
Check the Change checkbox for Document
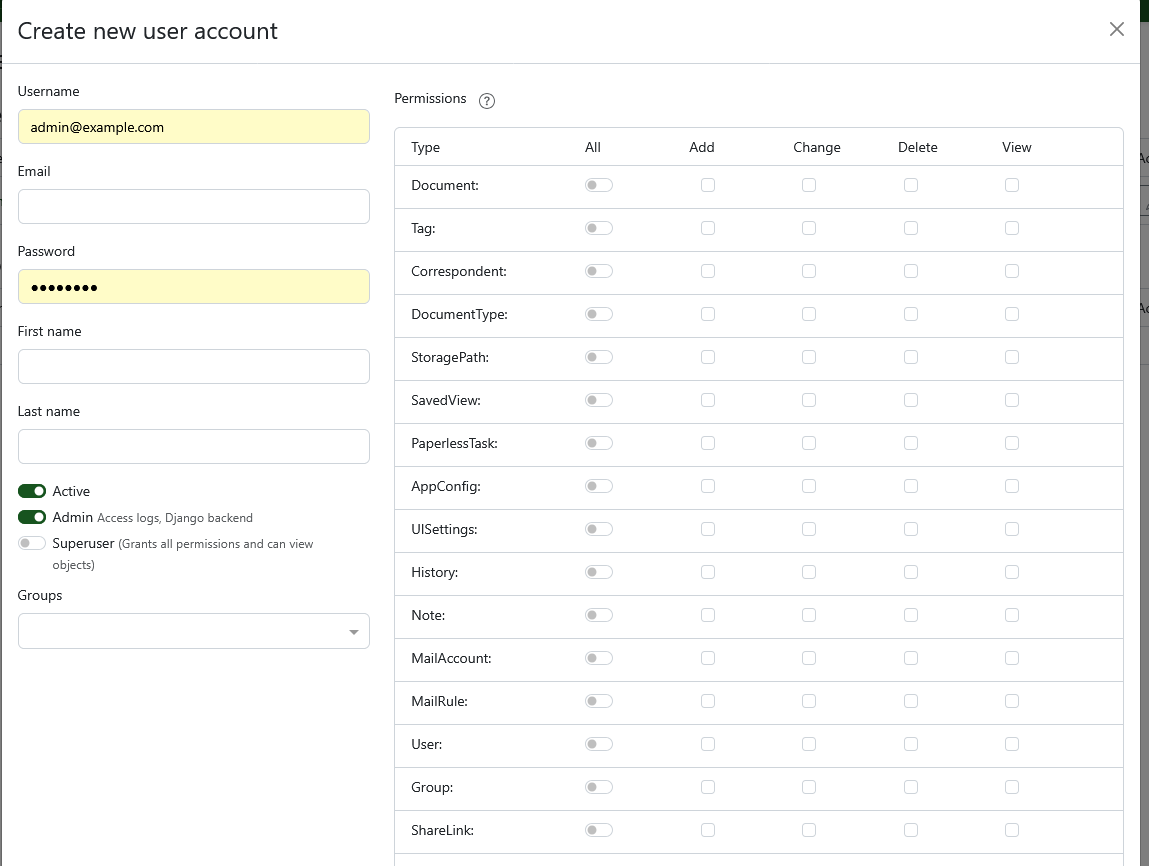click(809, 185)
